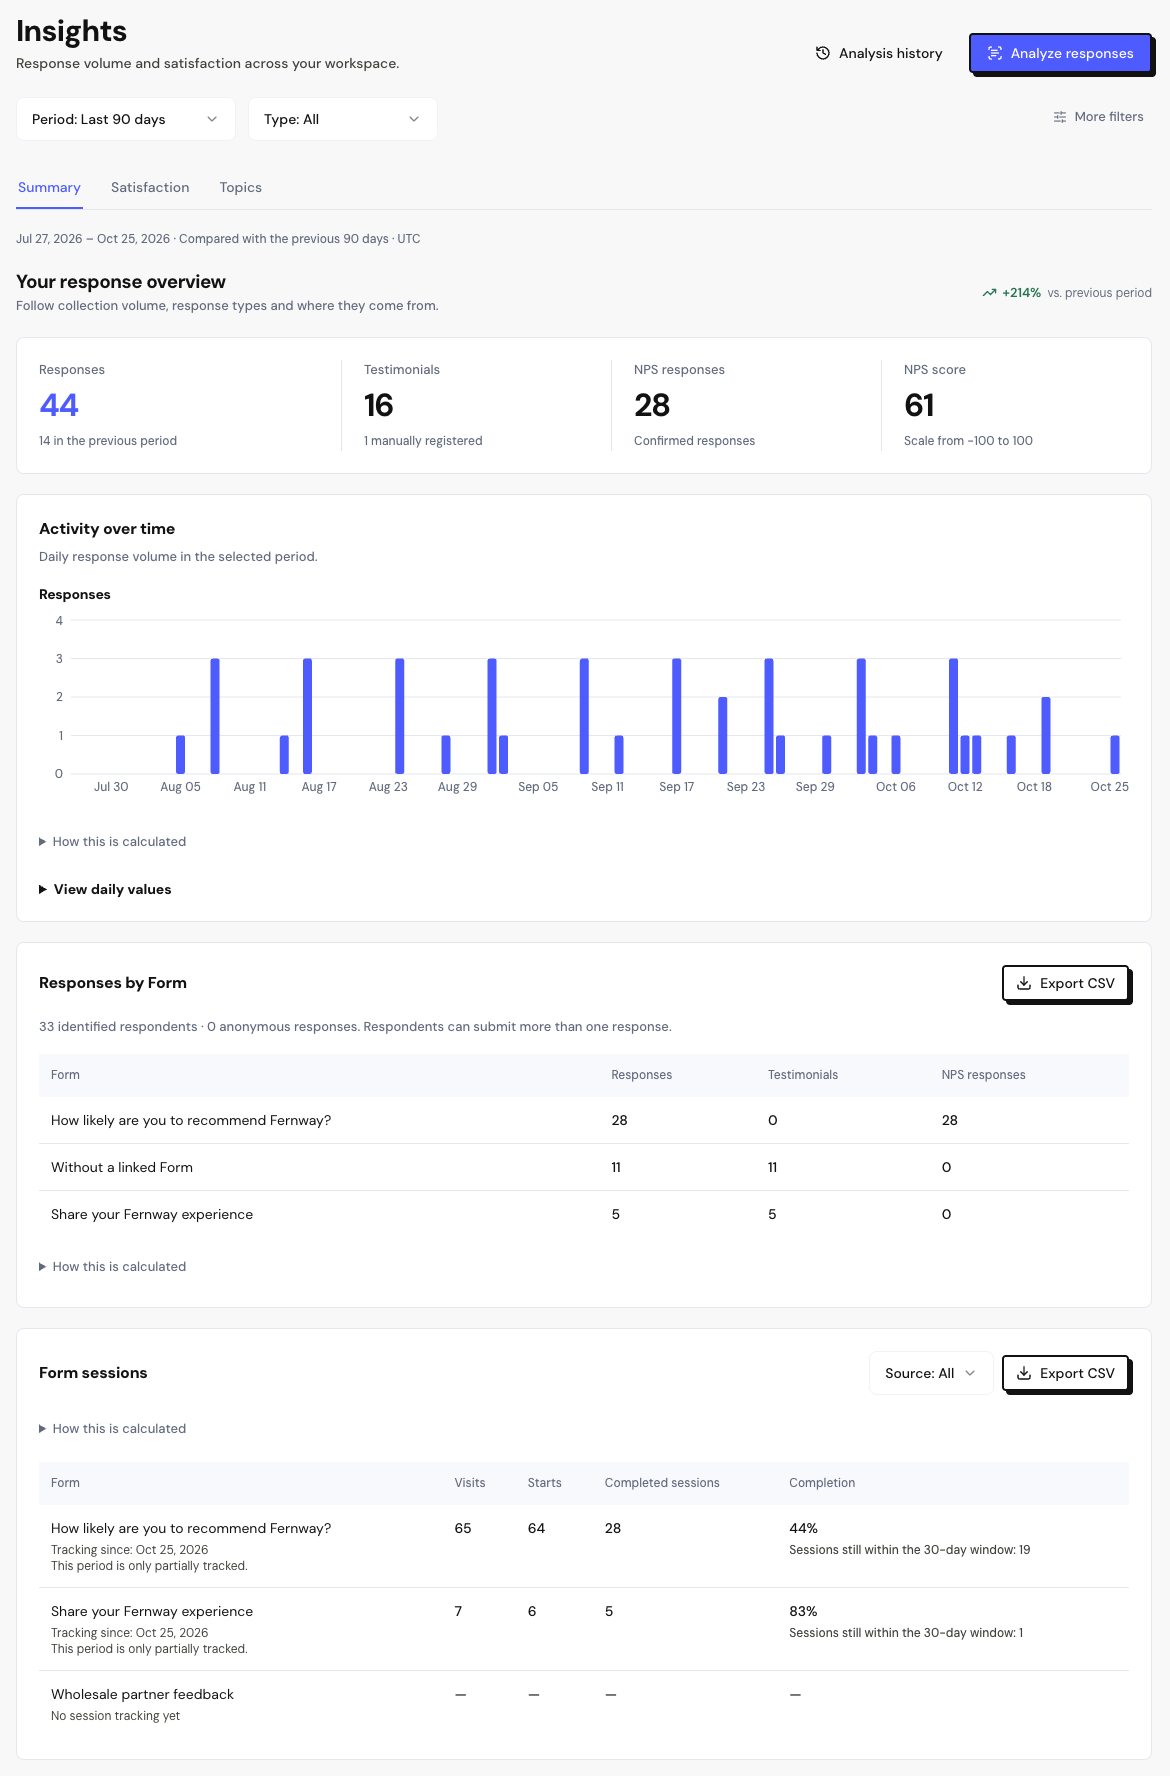Click download icon in Responses by Form export
This screenshot has height=1776, width=1170.
[1024, 983]
